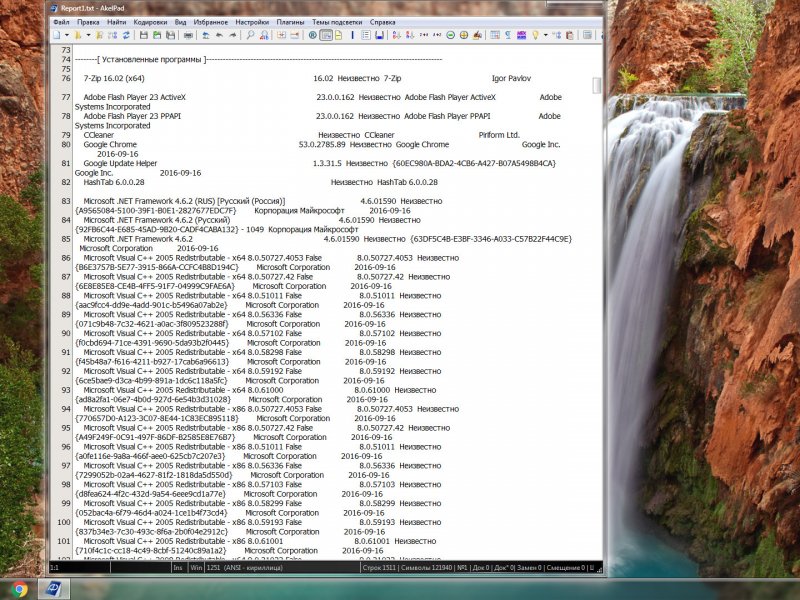Viewport: 800px width, 600px height.
Task: Click the clipboard paste toolbar icon
Action: click(570, 35)
